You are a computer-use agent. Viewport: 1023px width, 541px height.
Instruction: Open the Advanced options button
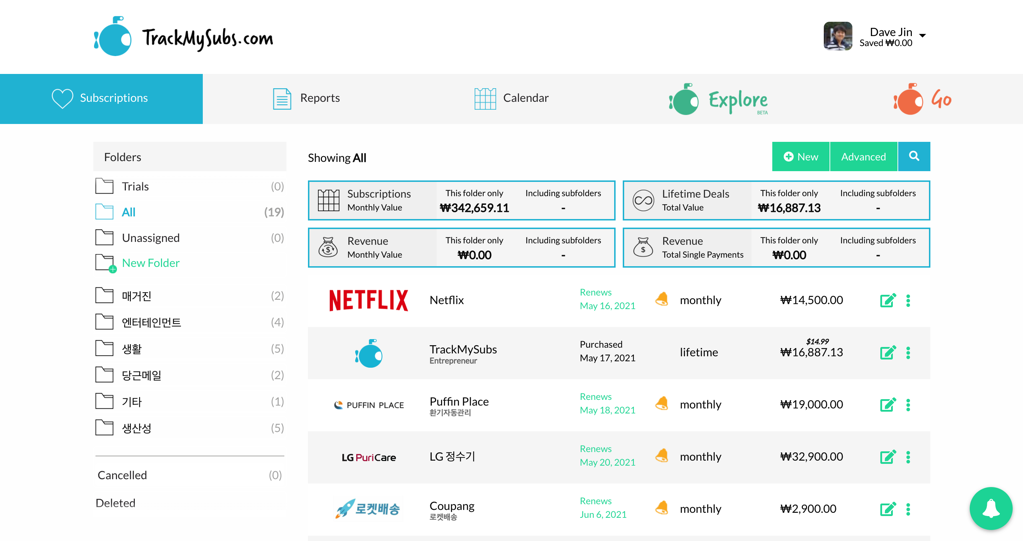[x=863, y=157]
